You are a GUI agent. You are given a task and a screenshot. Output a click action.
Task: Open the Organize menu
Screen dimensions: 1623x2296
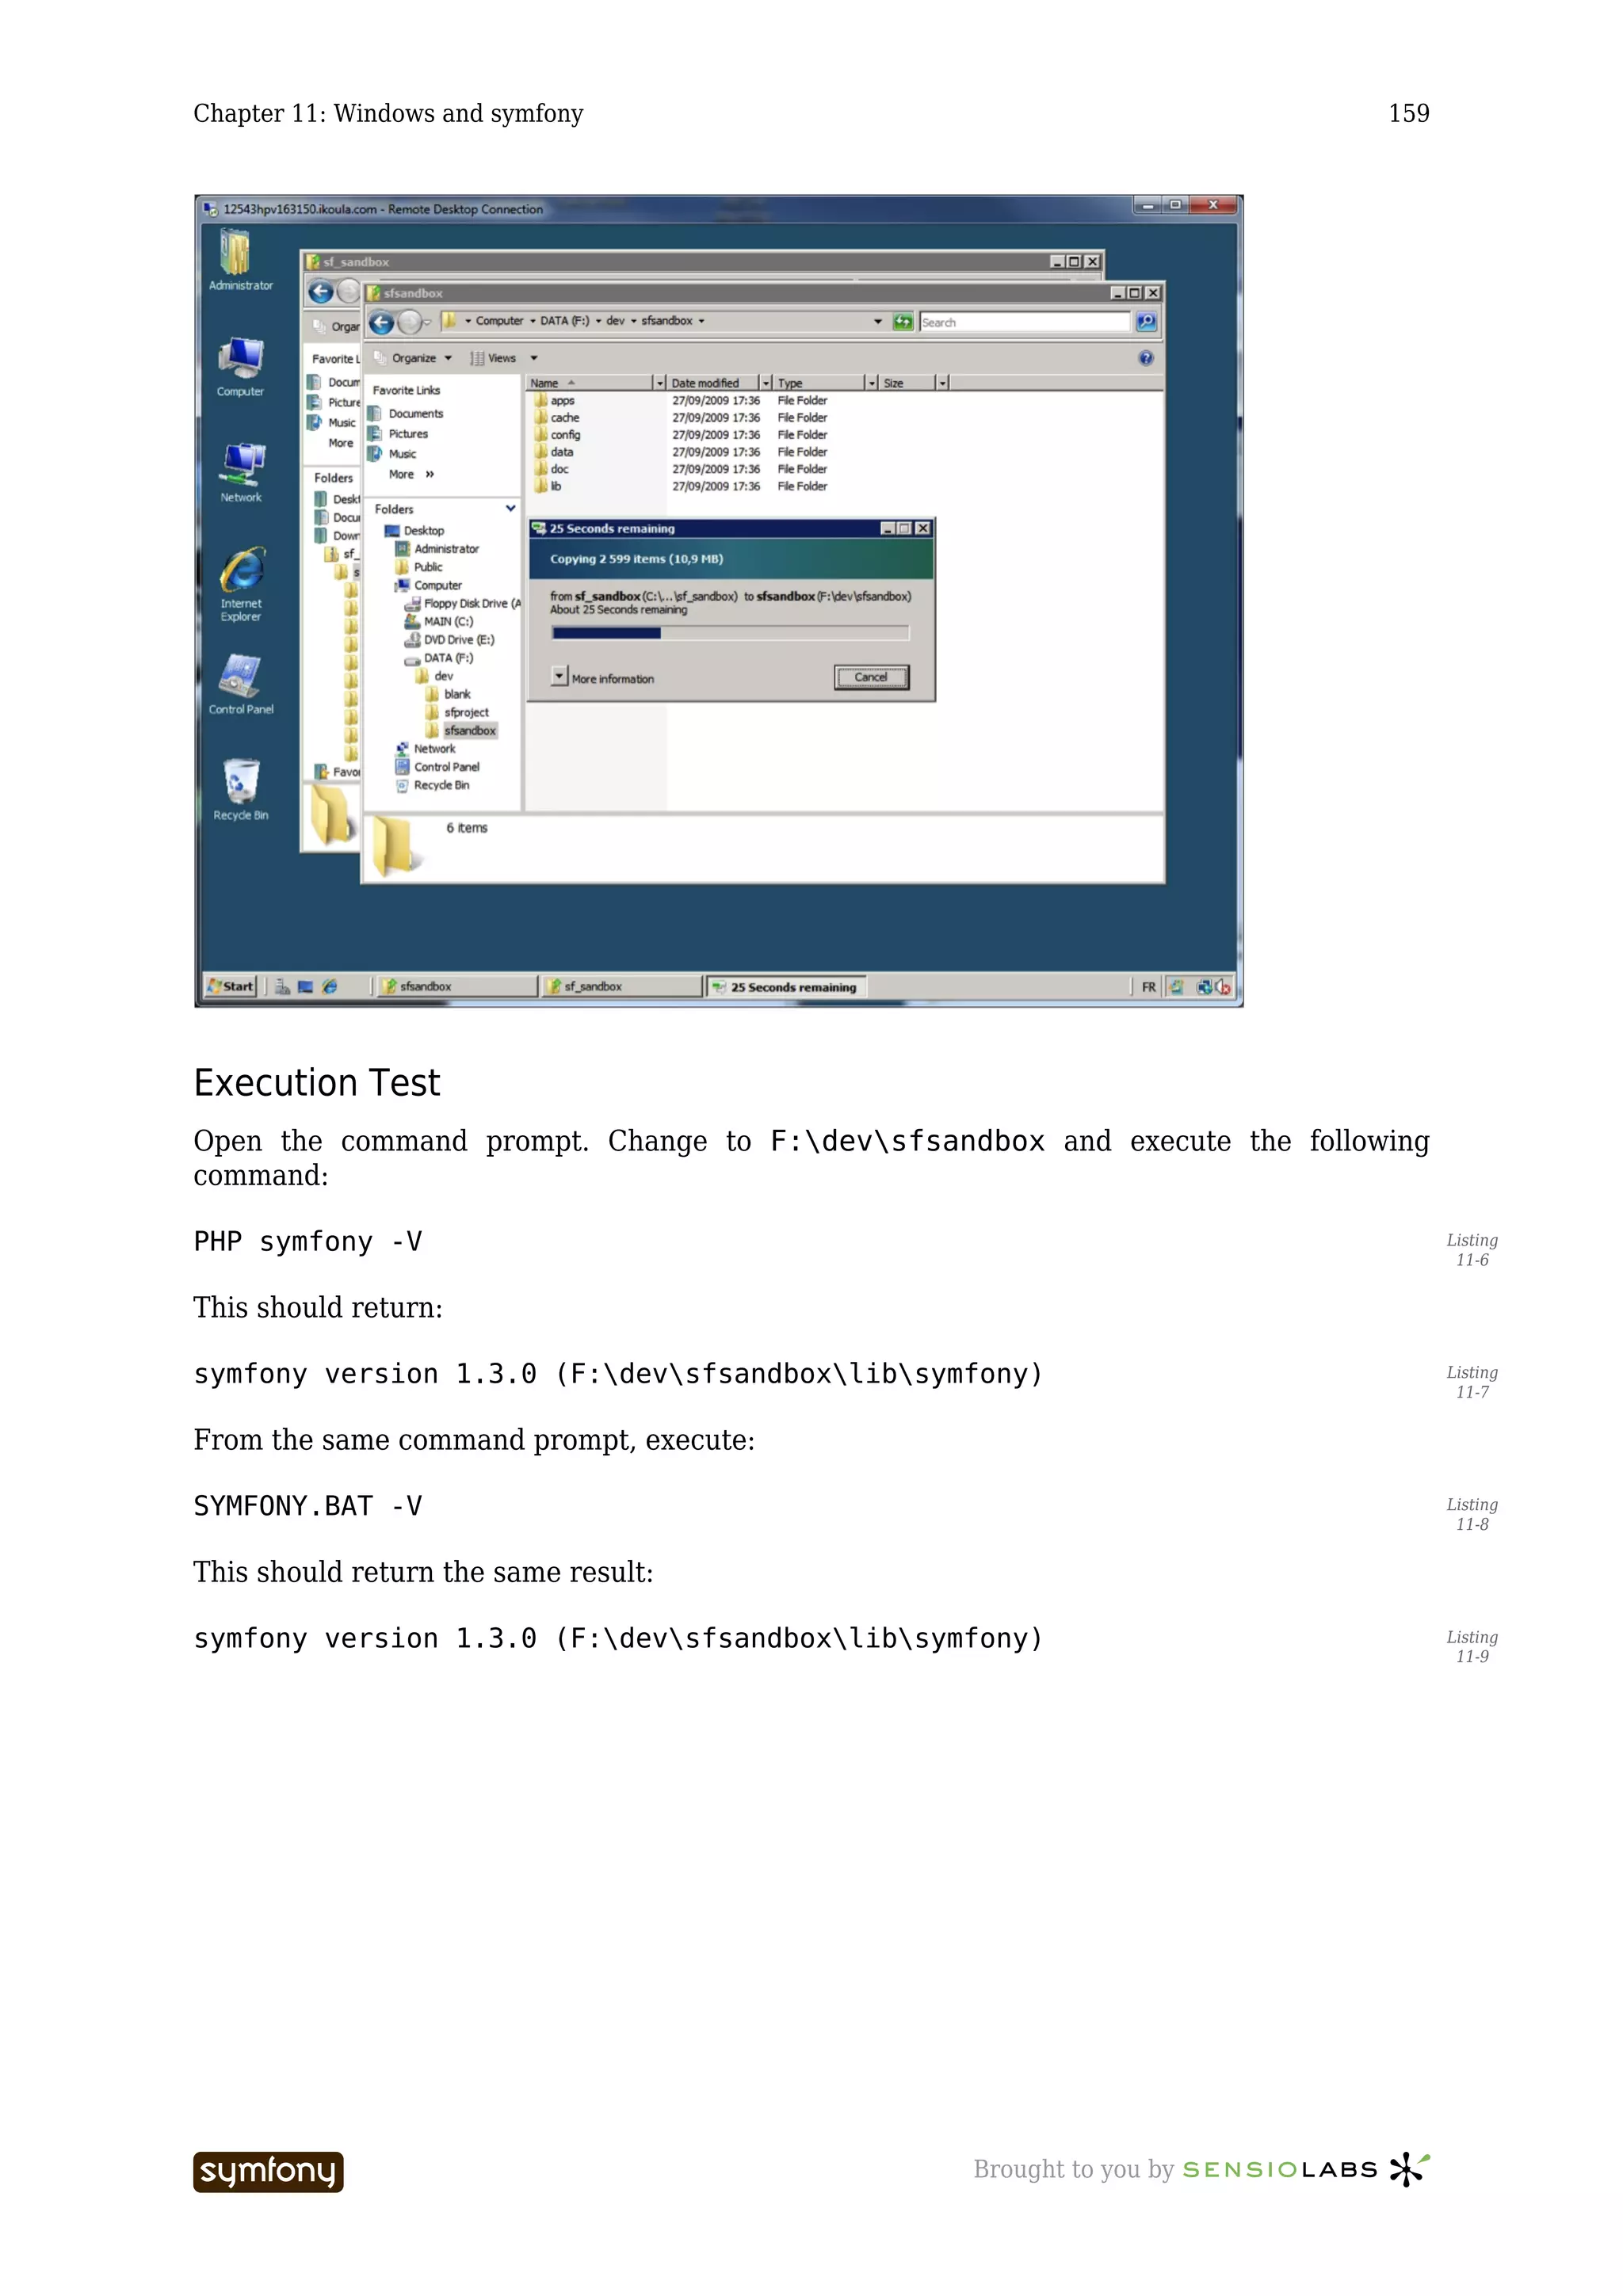coord(413,358)
